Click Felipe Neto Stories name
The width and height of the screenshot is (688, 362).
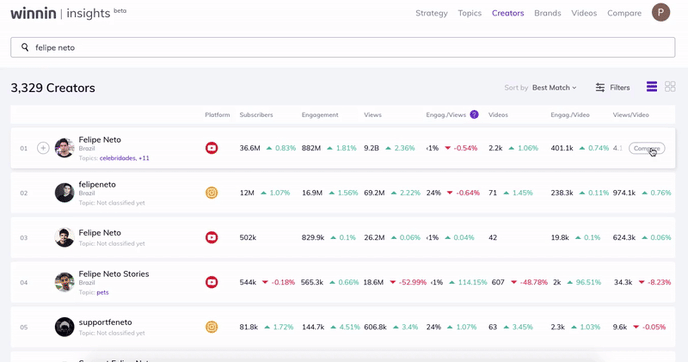pos(114,274)
